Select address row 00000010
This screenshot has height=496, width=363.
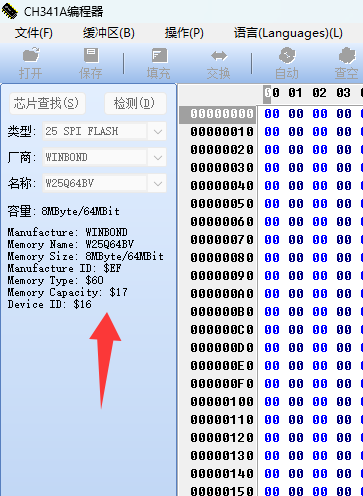(222, 132)
